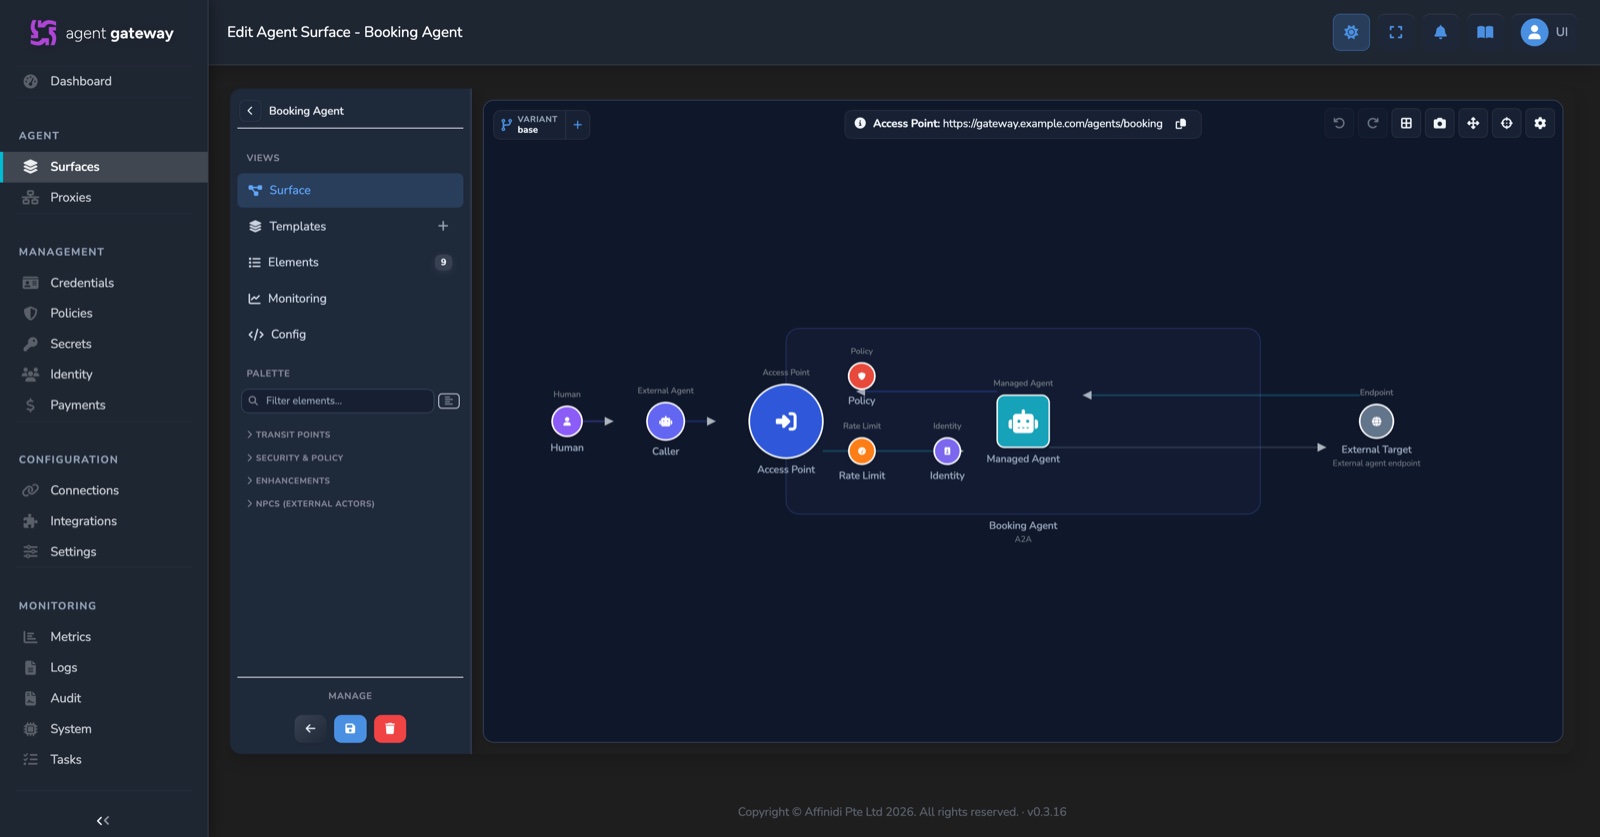The width and height of the screenshot is (1600, 837).
Task: Click the Audit sidebar icon
Action: tap(30, 698)
